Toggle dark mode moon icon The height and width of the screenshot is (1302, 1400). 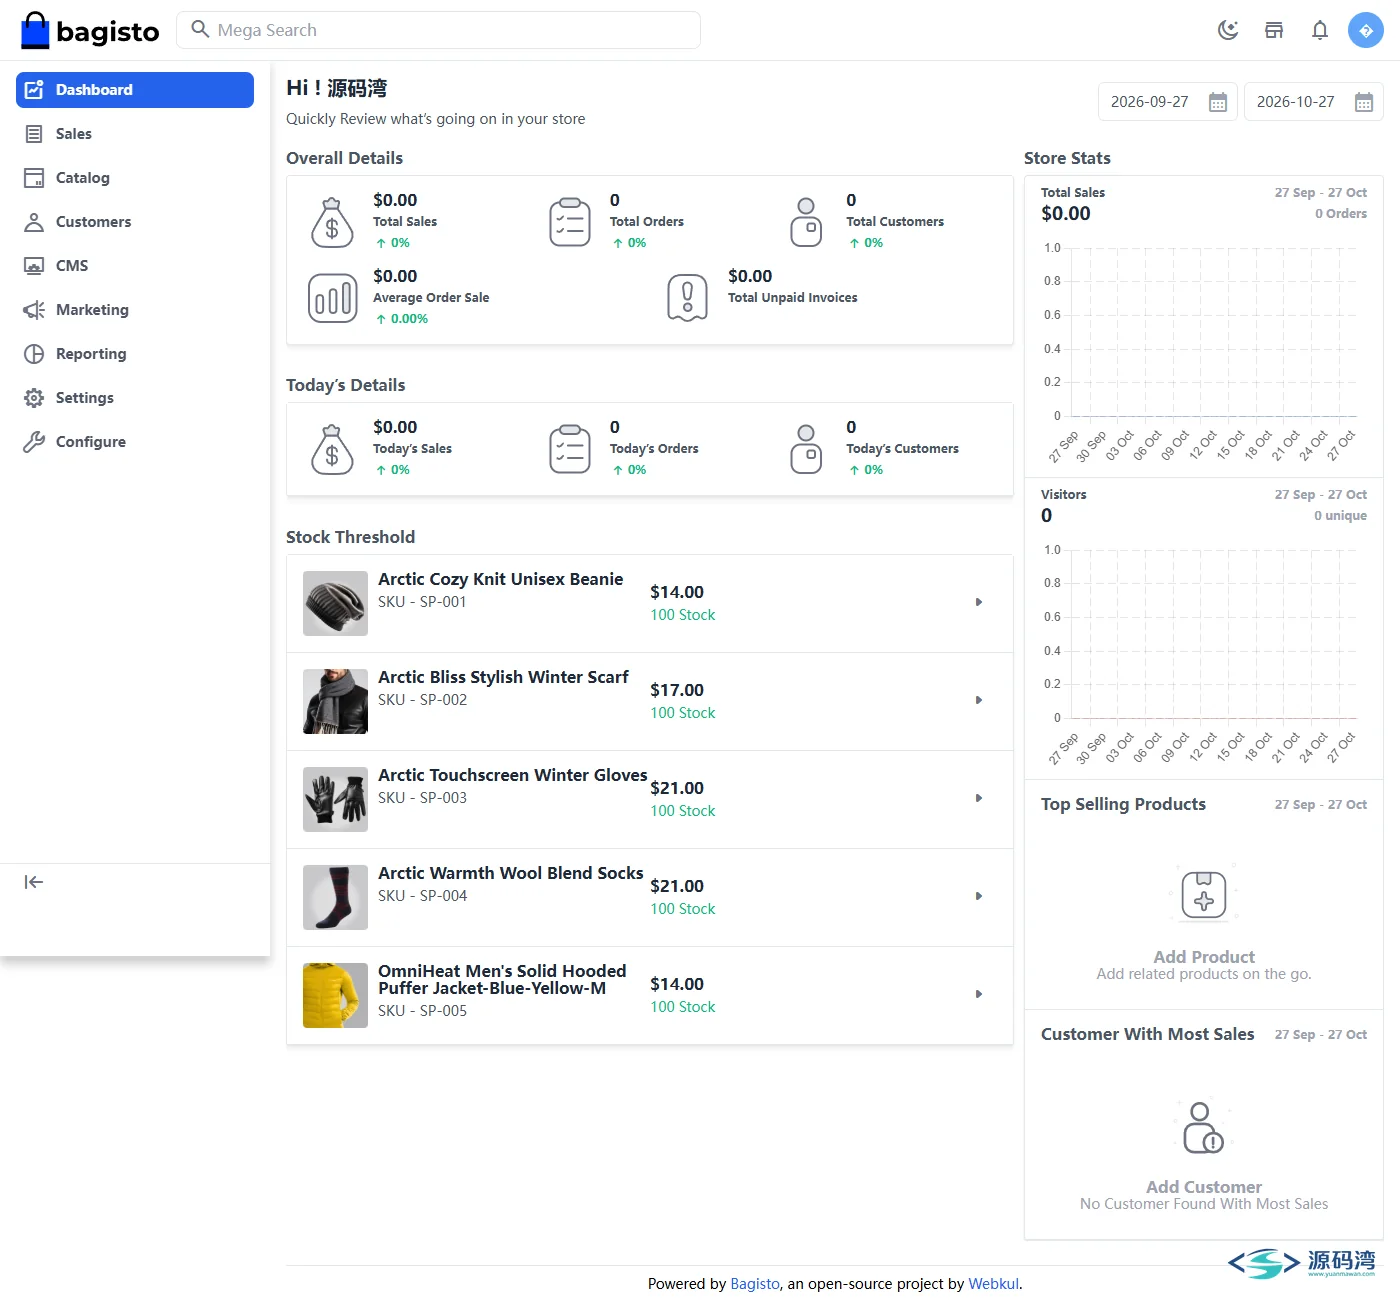(1228, 30)
